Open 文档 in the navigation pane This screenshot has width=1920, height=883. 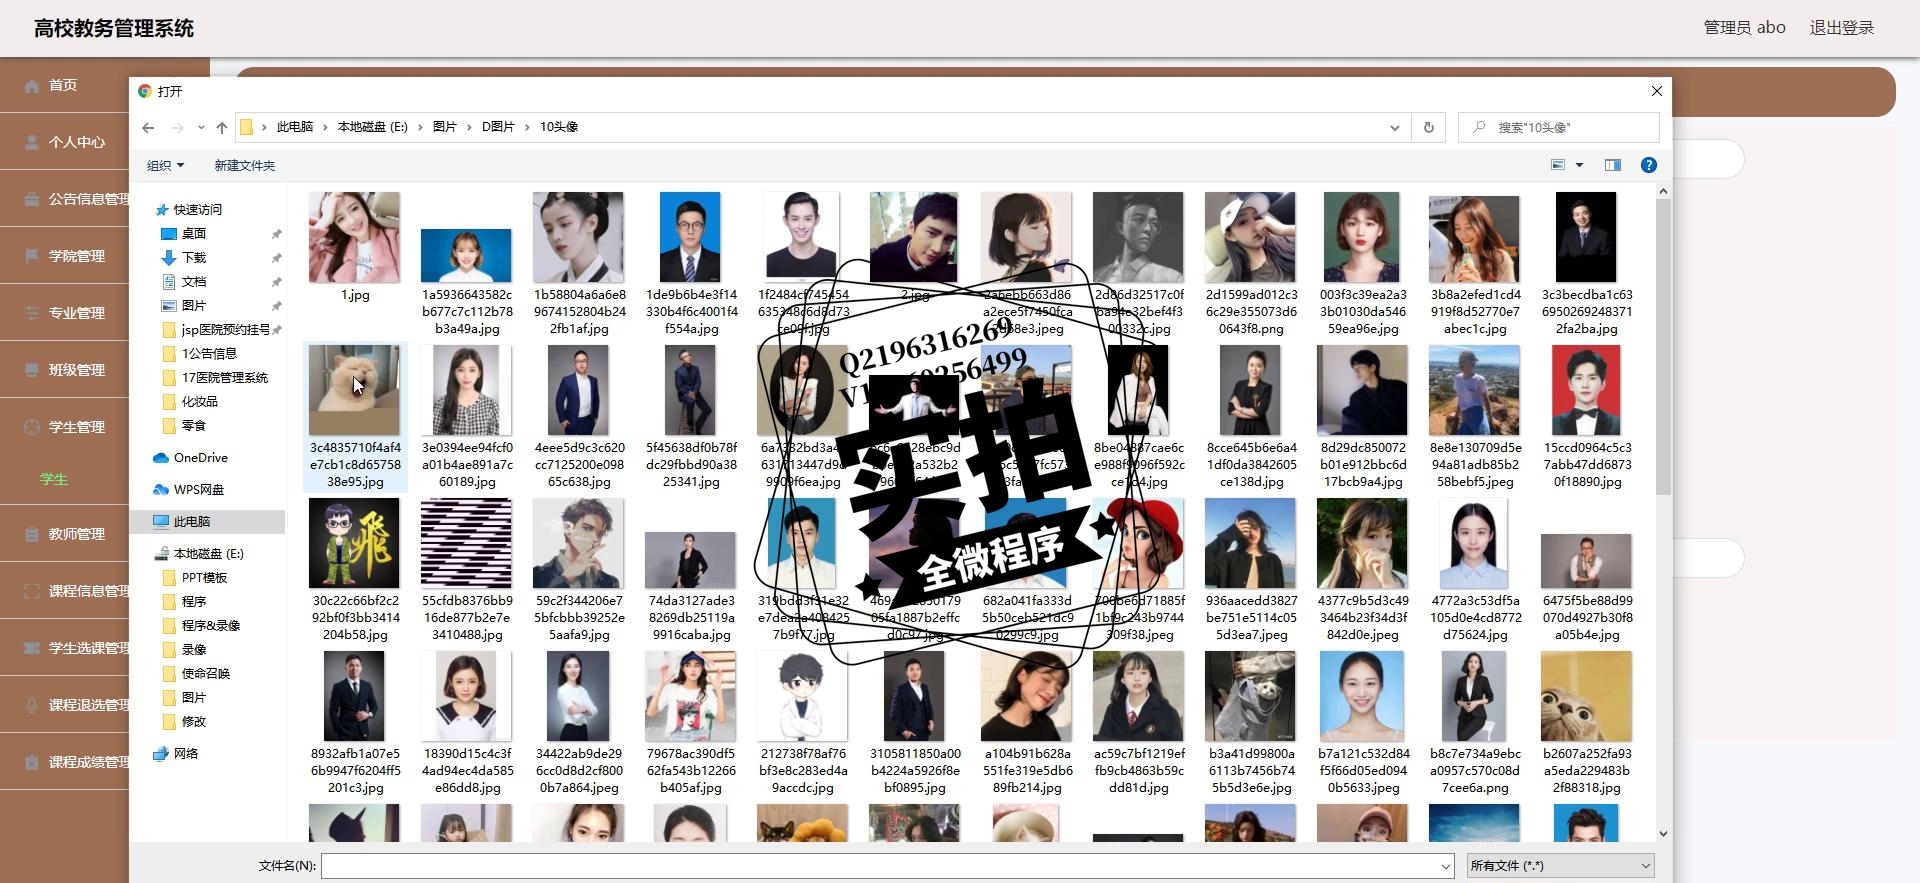[x=194, y=281]
